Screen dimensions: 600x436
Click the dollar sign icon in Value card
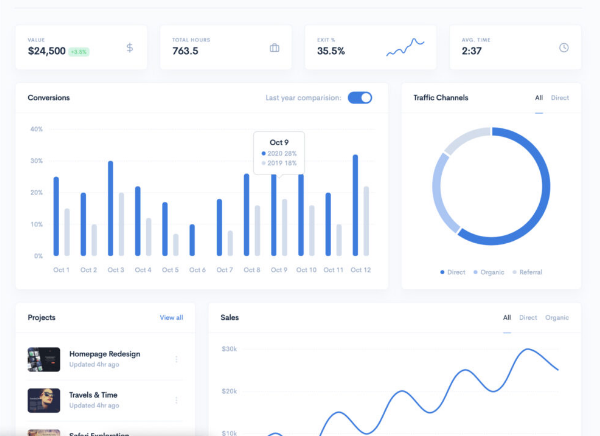tap(130, 48)
